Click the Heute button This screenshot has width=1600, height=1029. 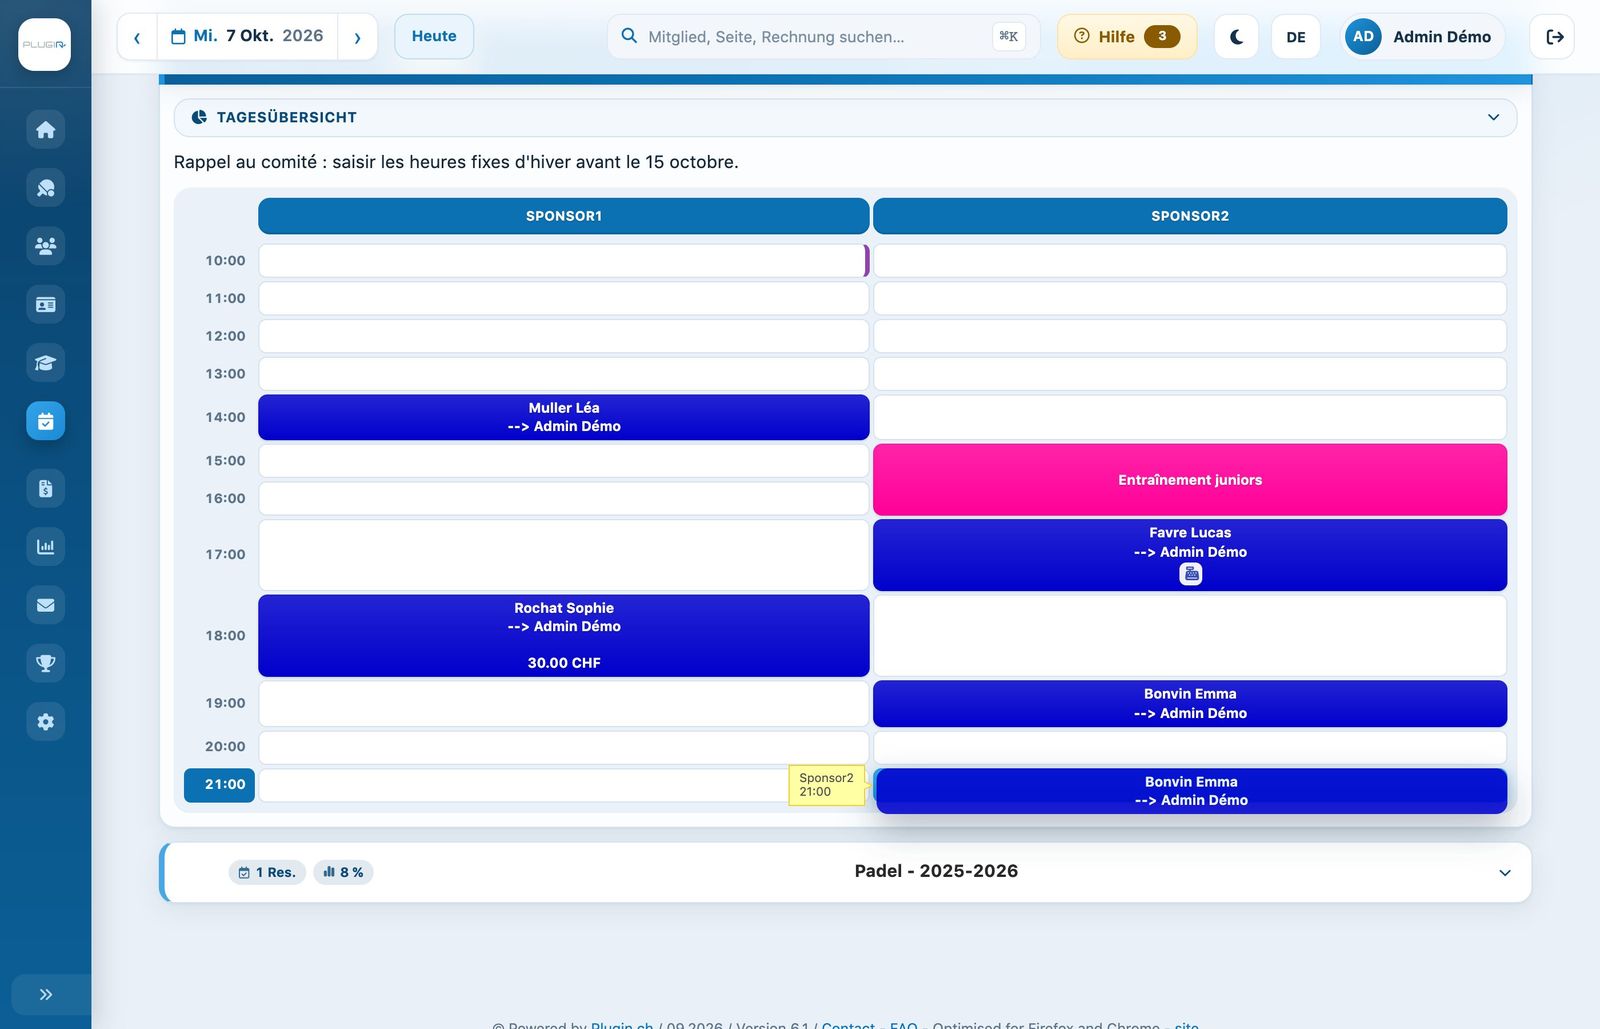point(434,37)
